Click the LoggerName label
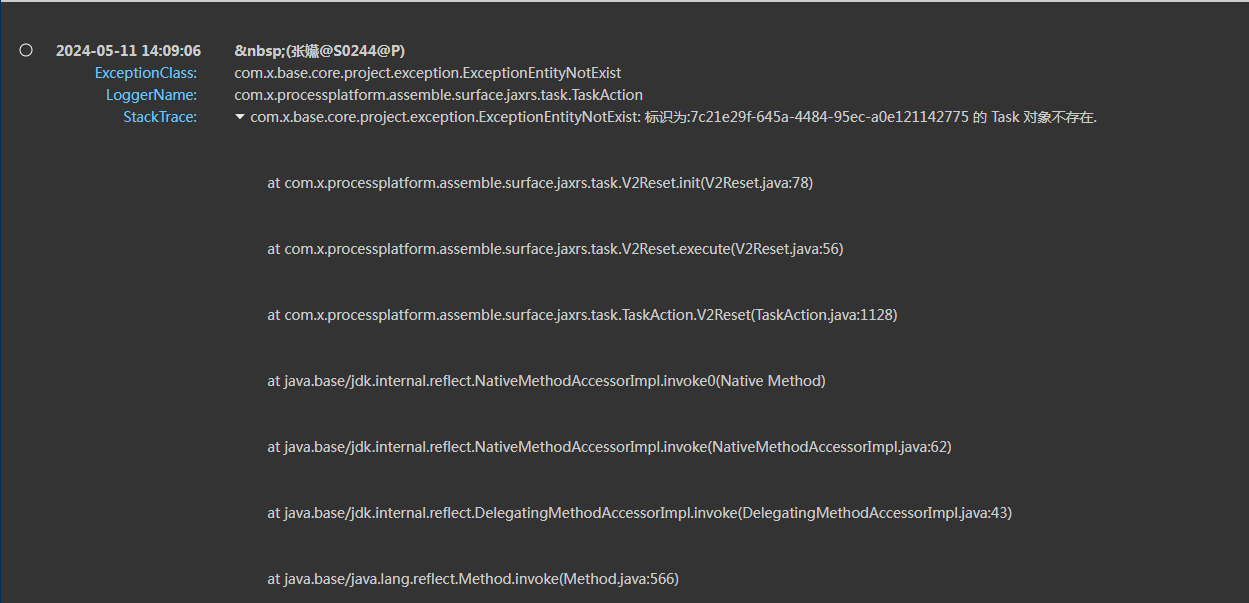 (151, 95)
